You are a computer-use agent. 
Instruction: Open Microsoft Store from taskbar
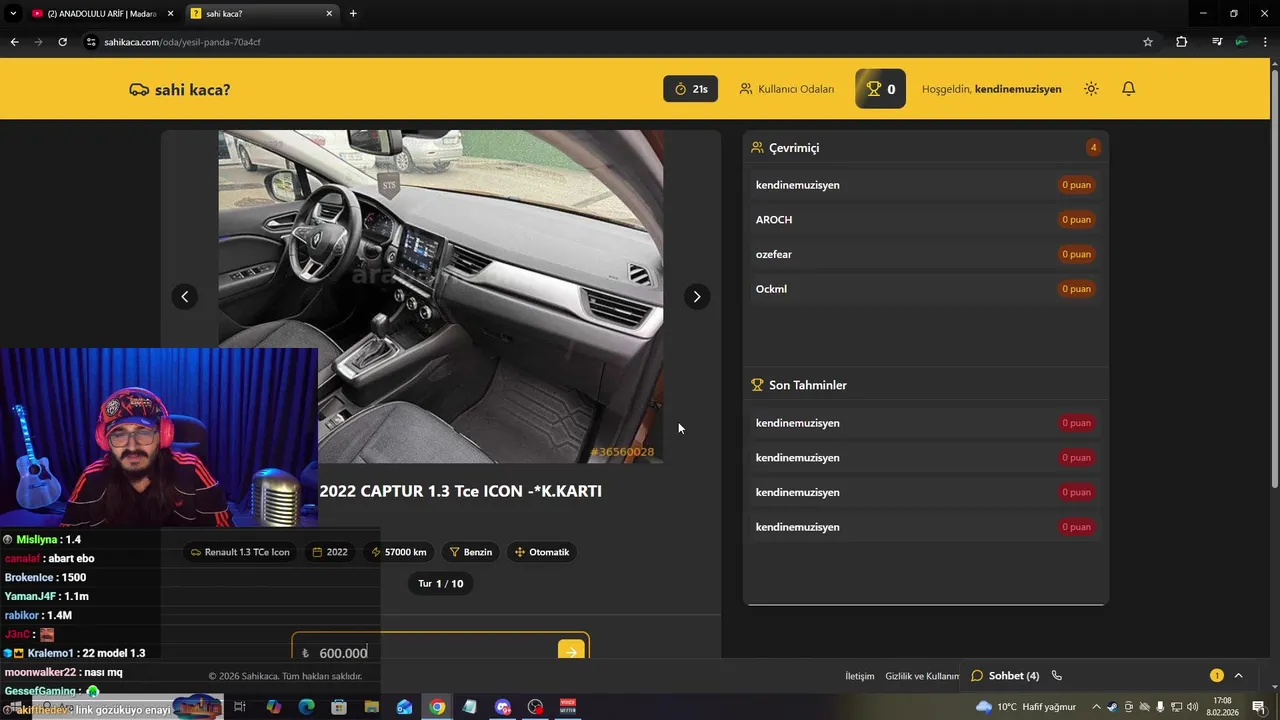click(339, 707)
